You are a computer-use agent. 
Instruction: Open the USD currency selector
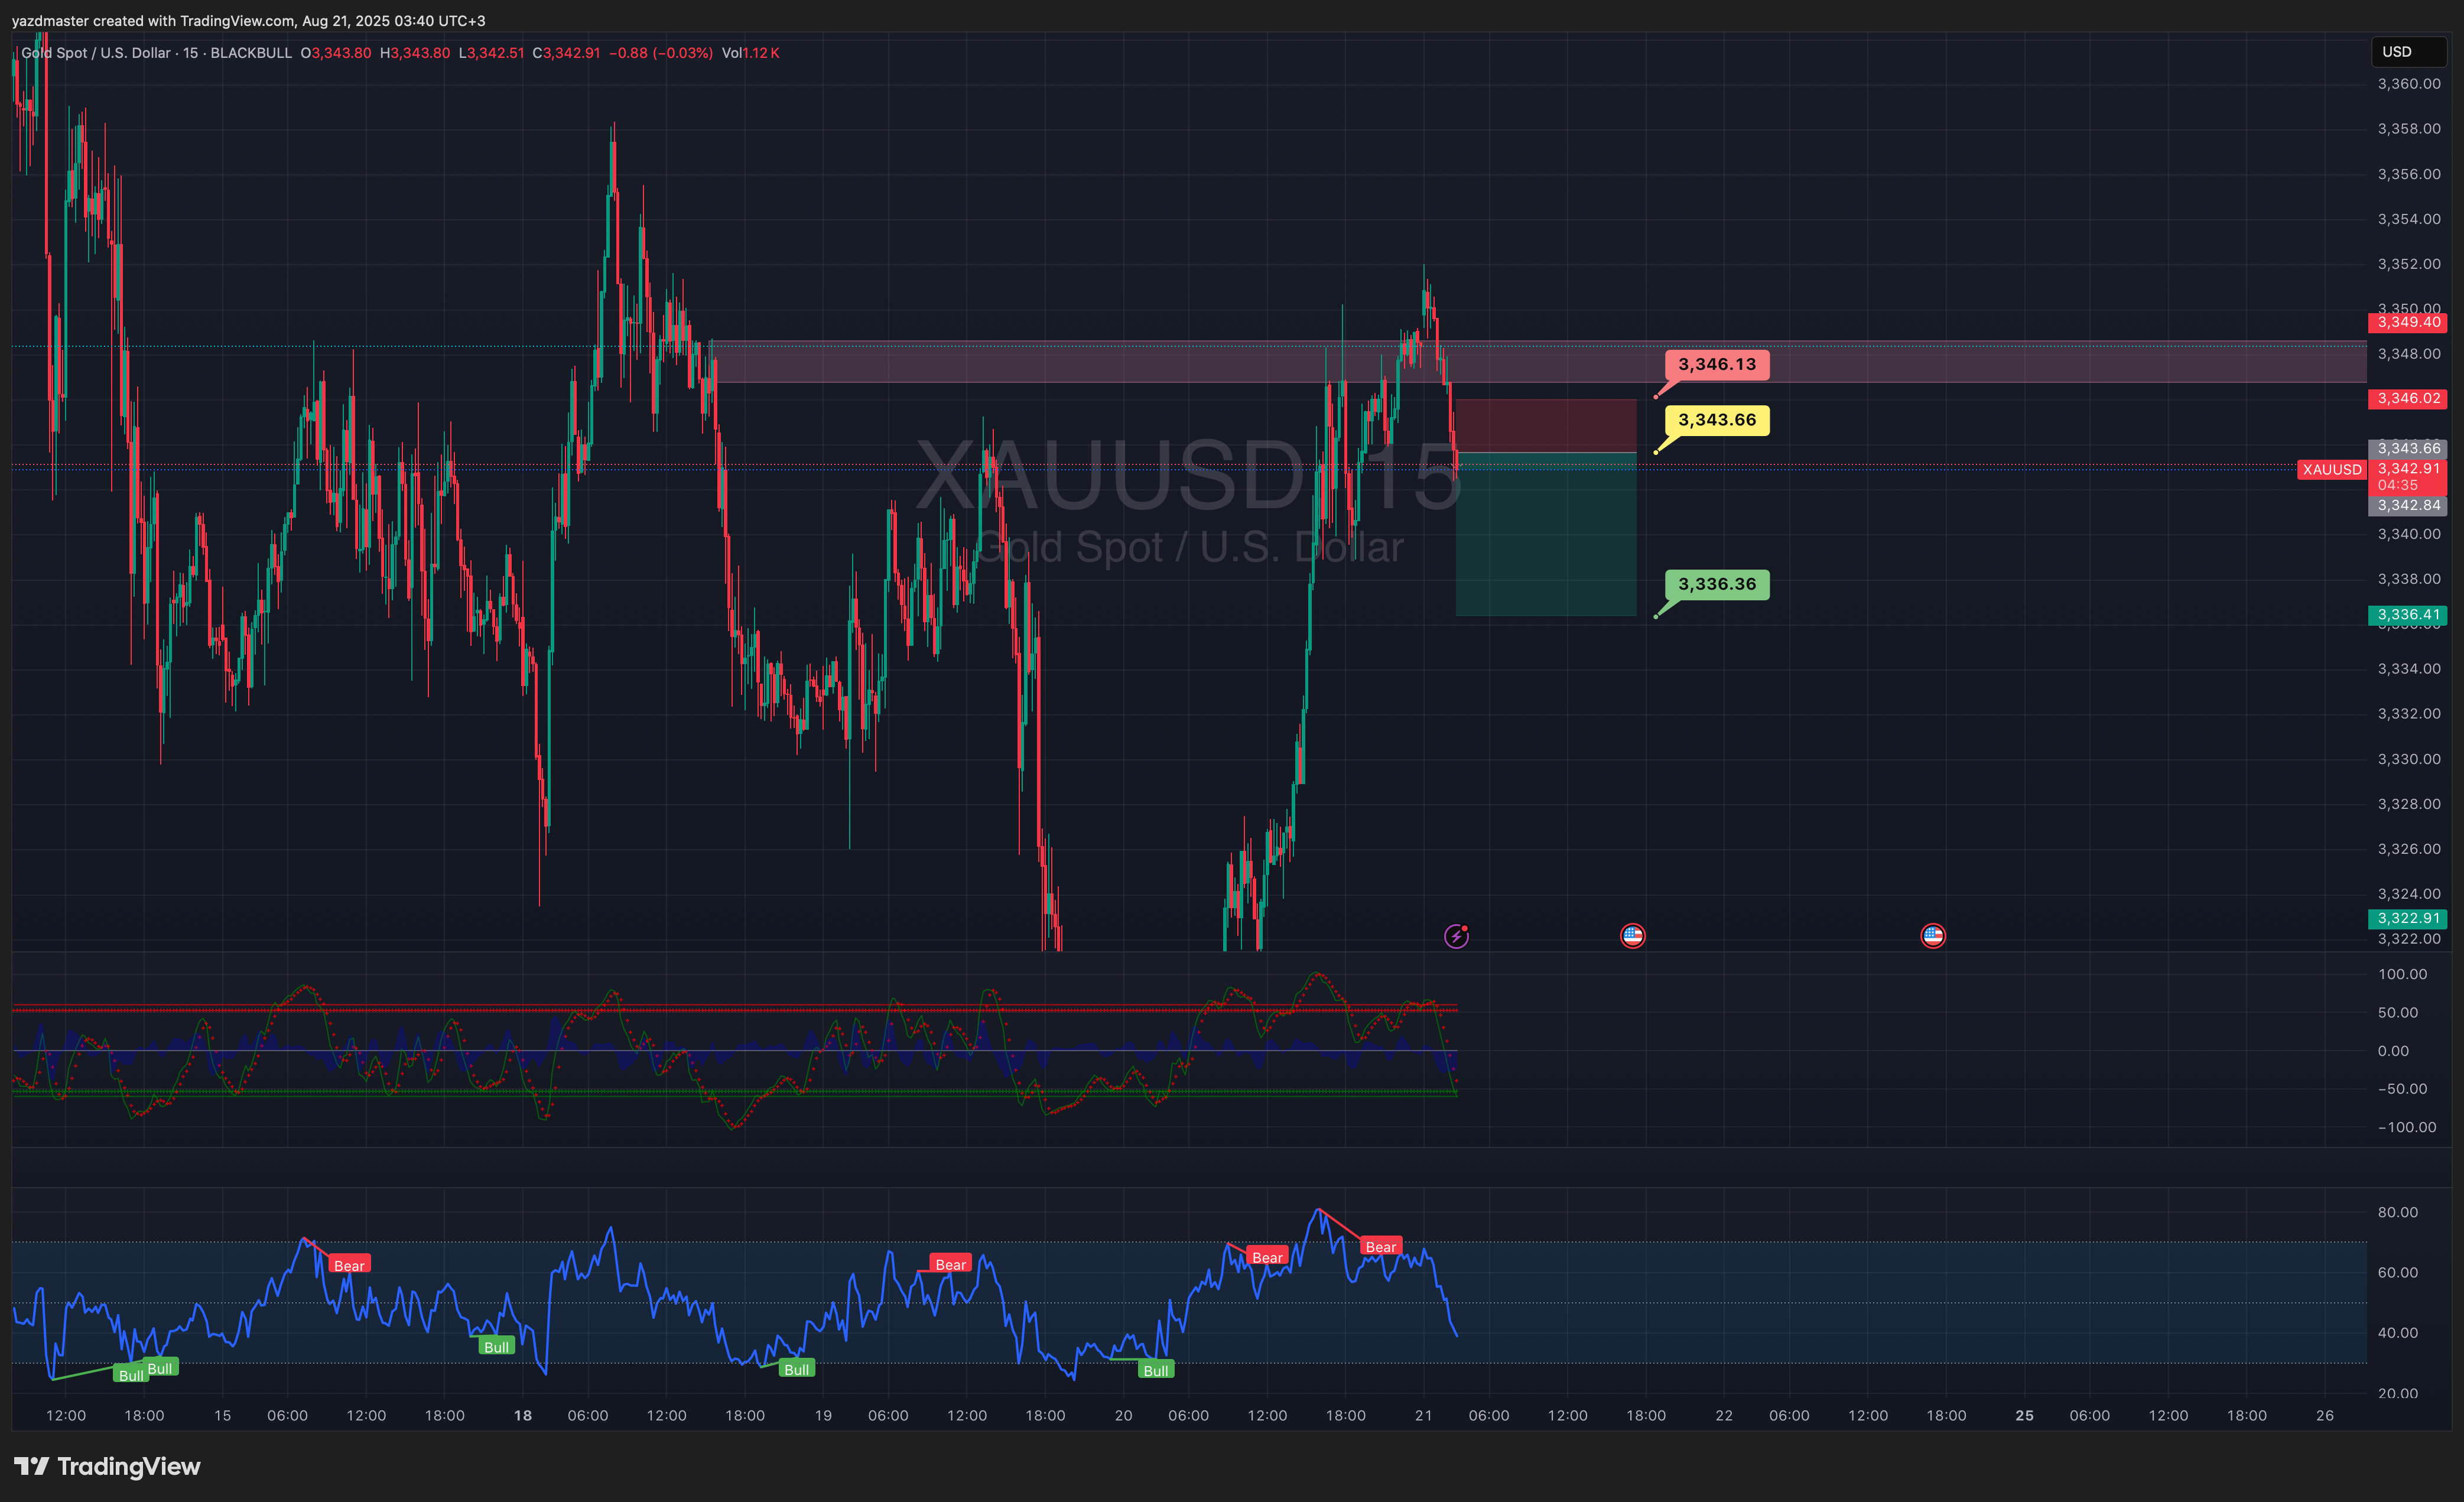(2408, 52)
